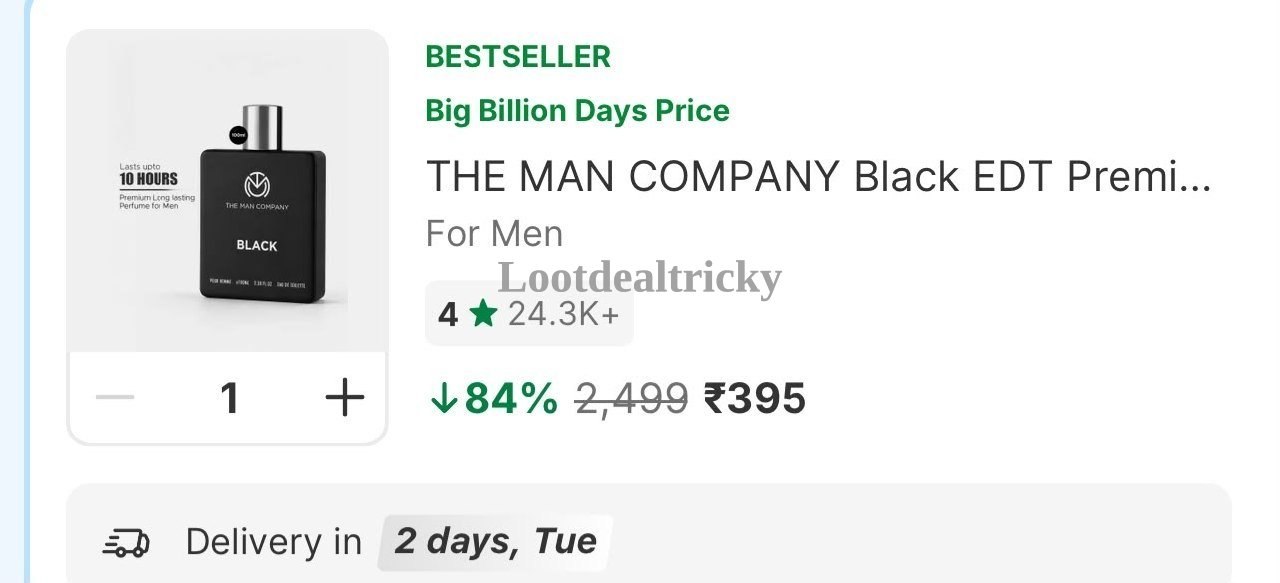Select the quantity value 1
1280x583 pixels.
coord(230,398)
